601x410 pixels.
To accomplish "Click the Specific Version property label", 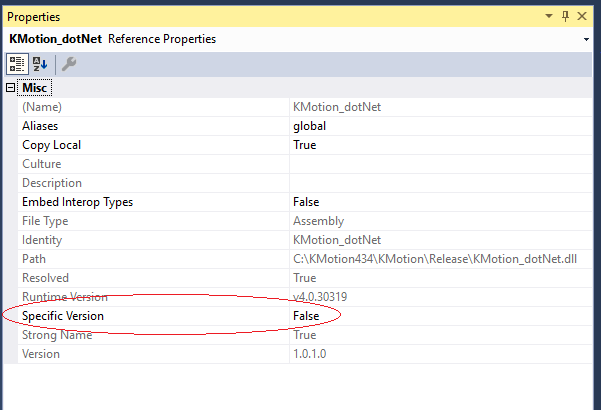I will (x=62, y=316).
